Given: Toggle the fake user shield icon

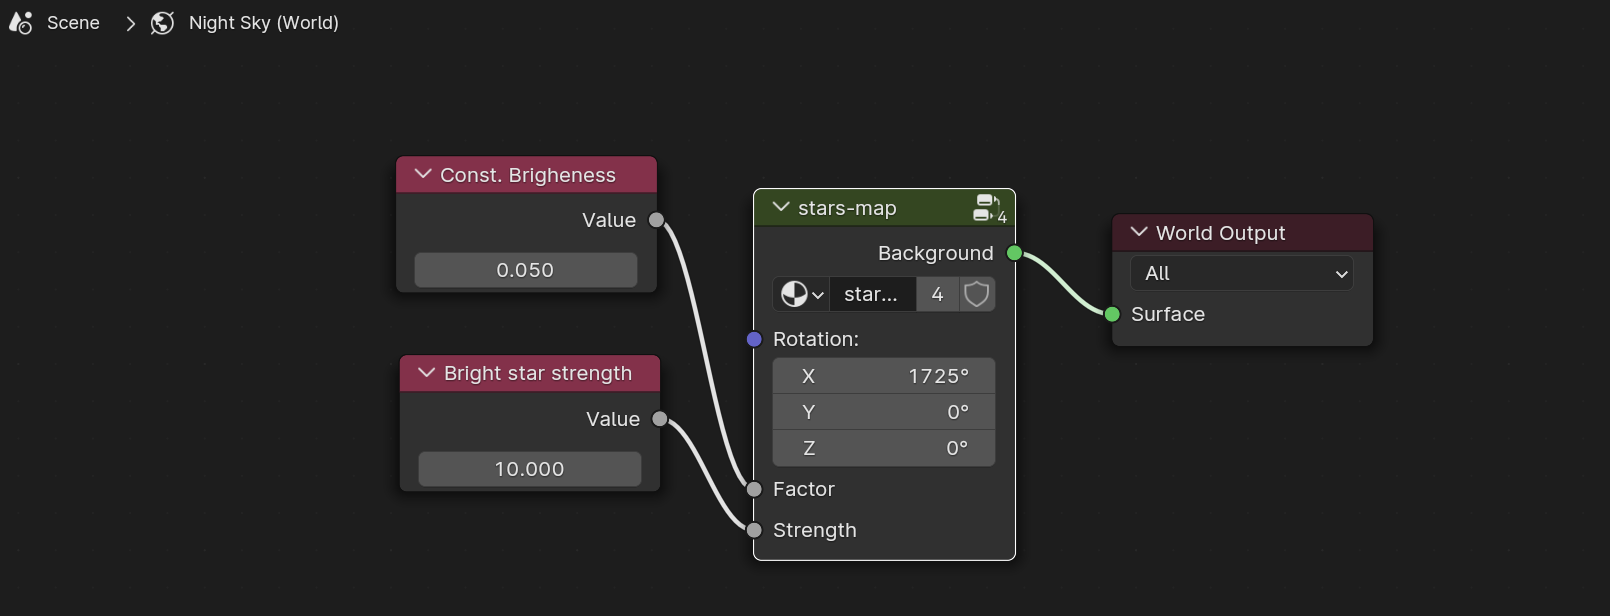Looking at the screenshot, I should pyautogui.click(x=977, y=294).
